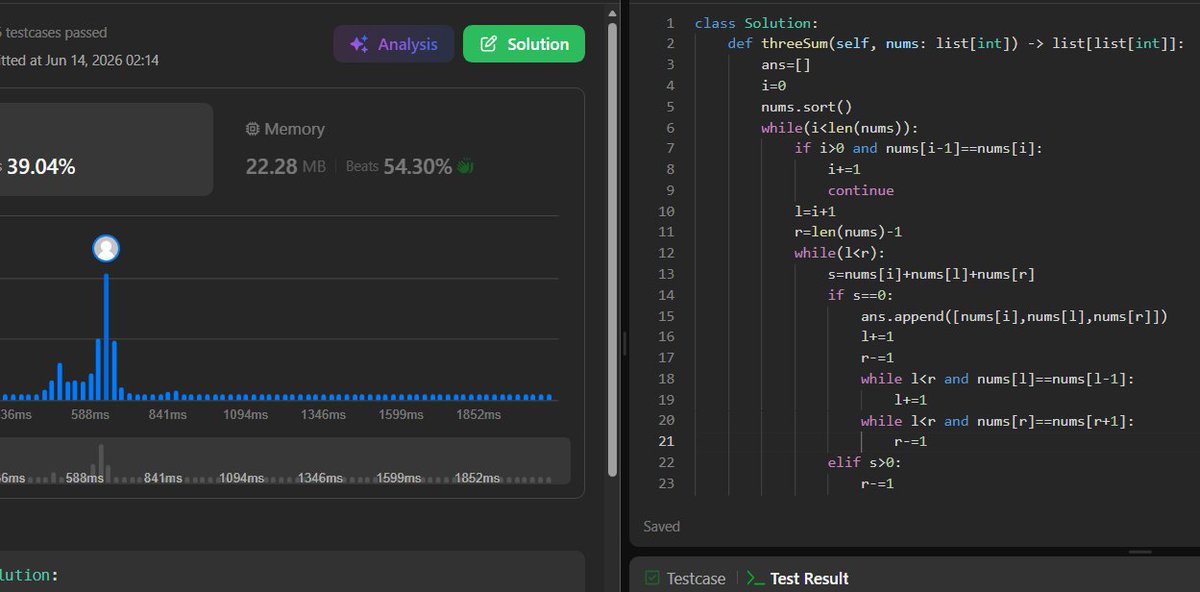
Task: Click 'if s==0:' on line 14
Action: pos(860,295)
